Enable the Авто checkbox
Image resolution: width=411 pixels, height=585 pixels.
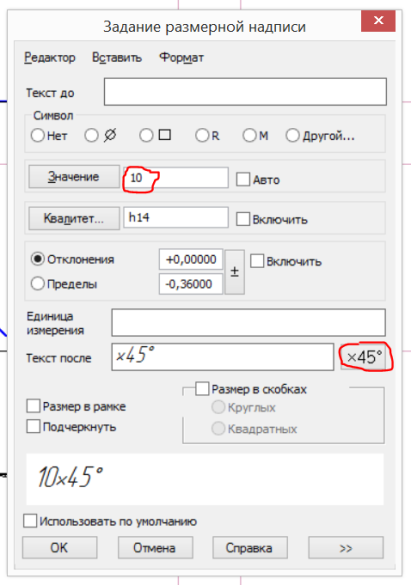(x=243, y=179)
